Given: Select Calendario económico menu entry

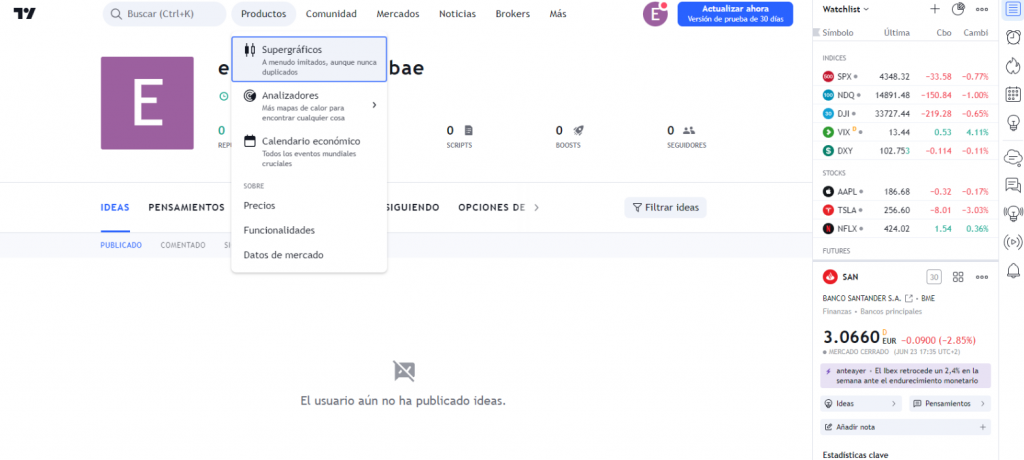Looking at the screenshot, I should pos(309,151).
